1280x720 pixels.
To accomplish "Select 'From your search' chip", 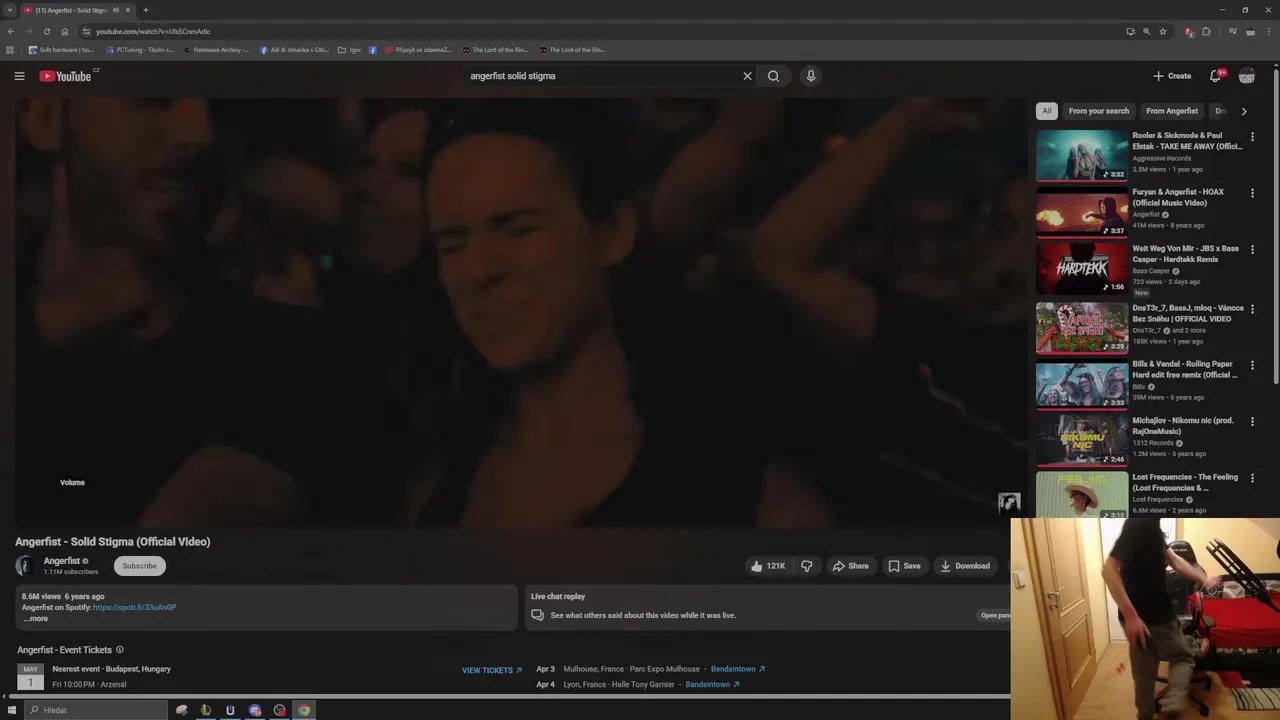I will [1098, 111].
